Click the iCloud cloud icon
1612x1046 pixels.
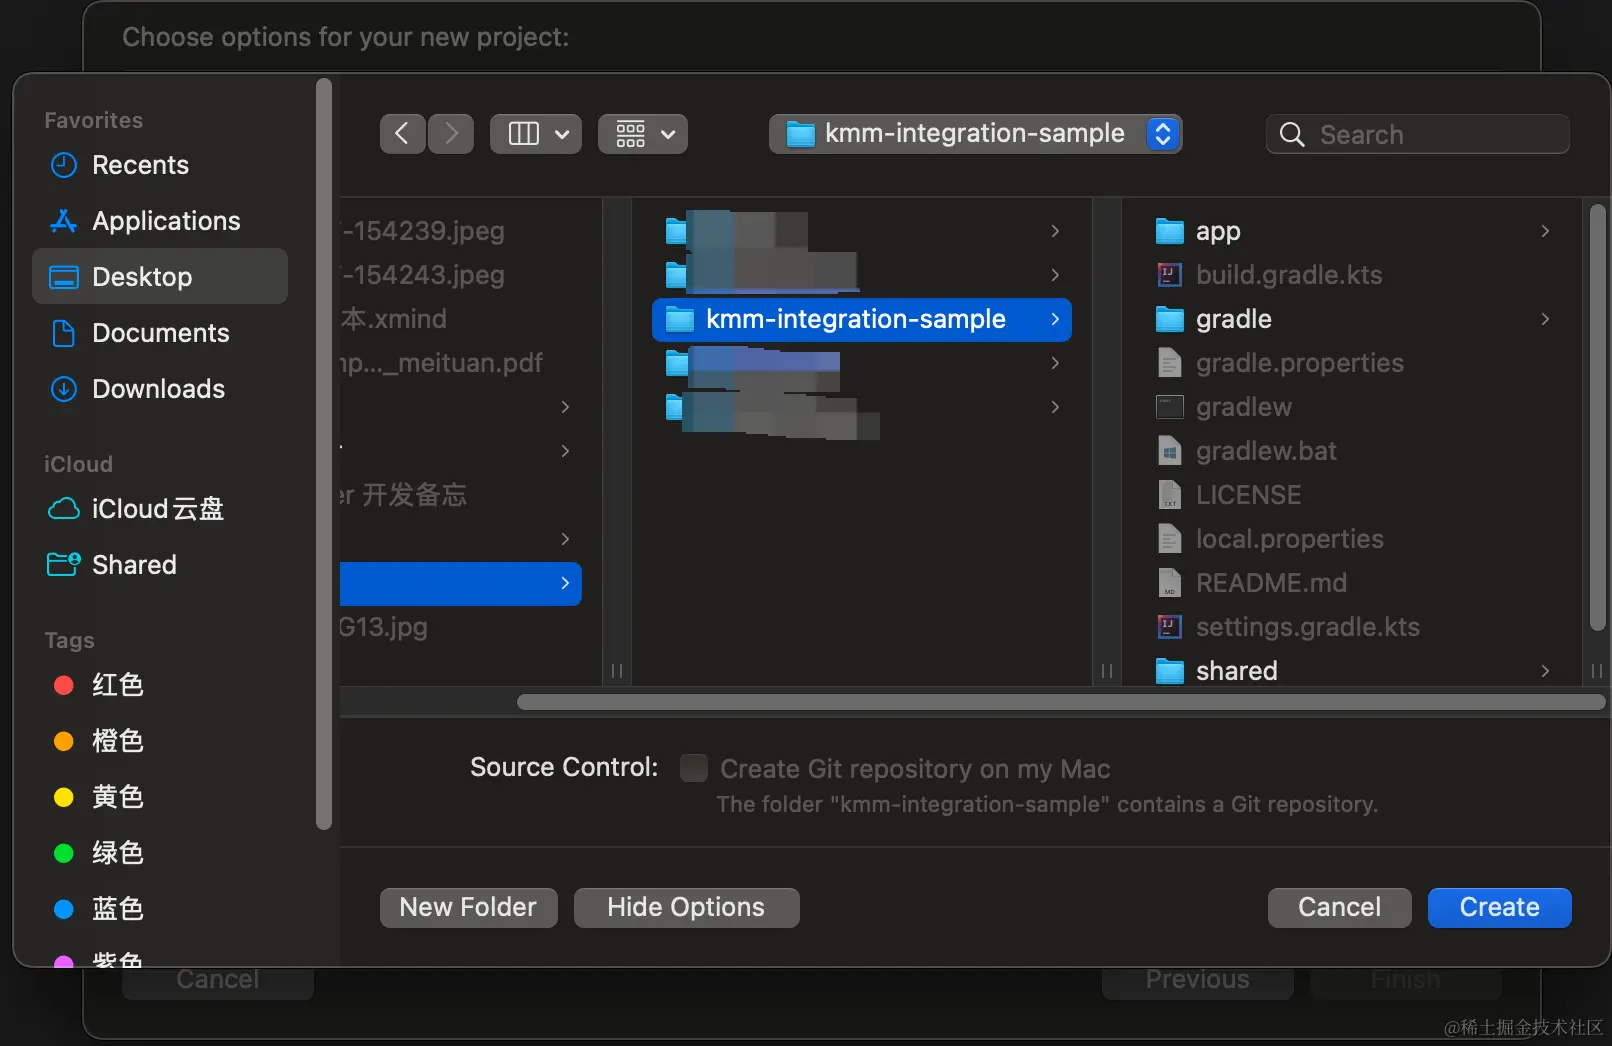click(64, 509)
